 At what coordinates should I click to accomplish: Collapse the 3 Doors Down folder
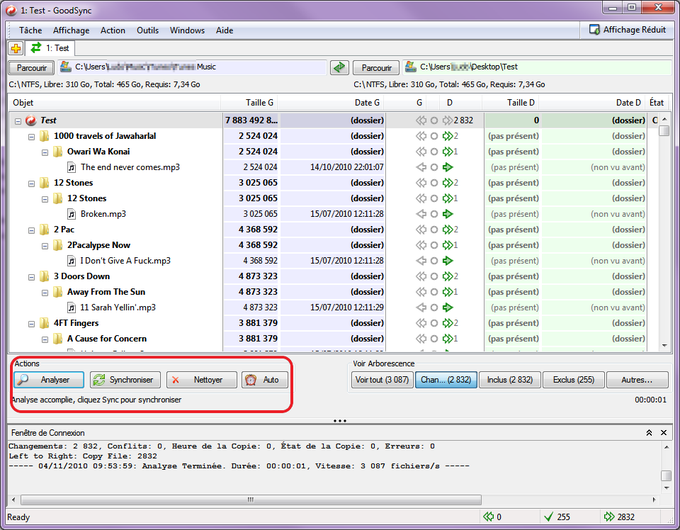click(x=31, y=277)
